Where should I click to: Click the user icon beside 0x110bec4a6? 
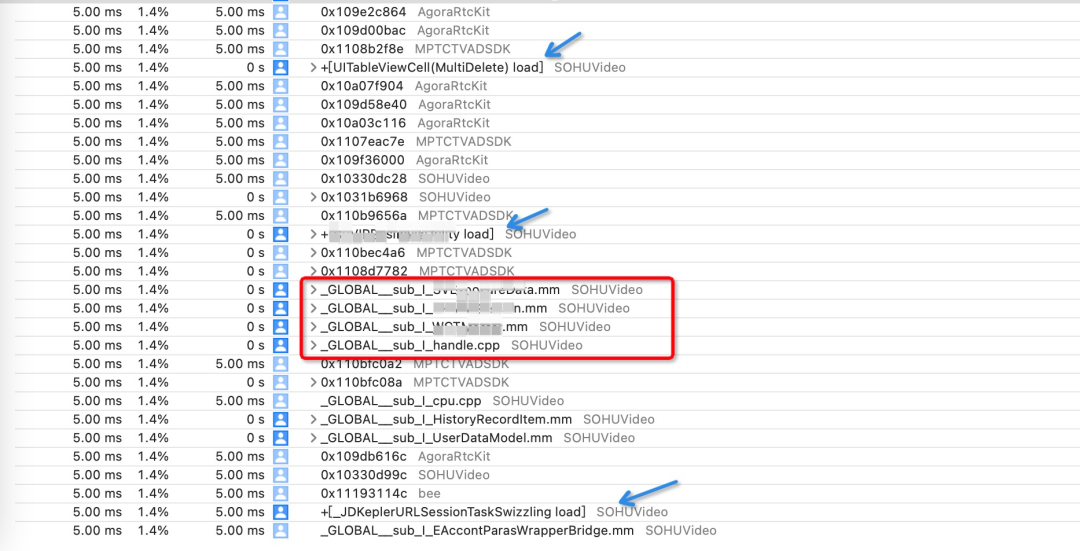coord(280,253)
